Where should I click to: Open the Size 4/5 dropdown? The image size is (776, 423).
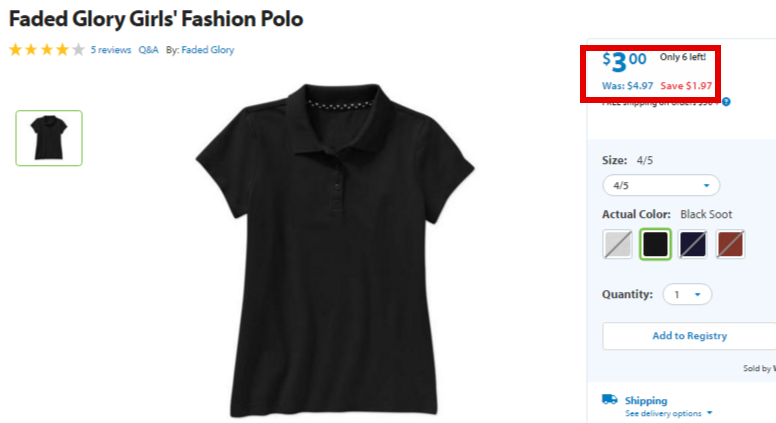click(x=661, y=186)
